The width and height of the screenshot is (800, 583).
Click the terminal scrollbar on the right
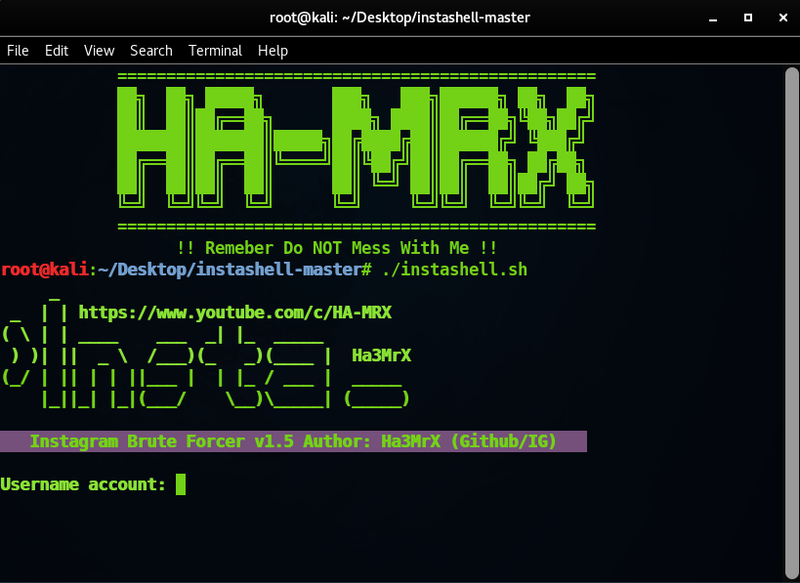tap(791, 300)
